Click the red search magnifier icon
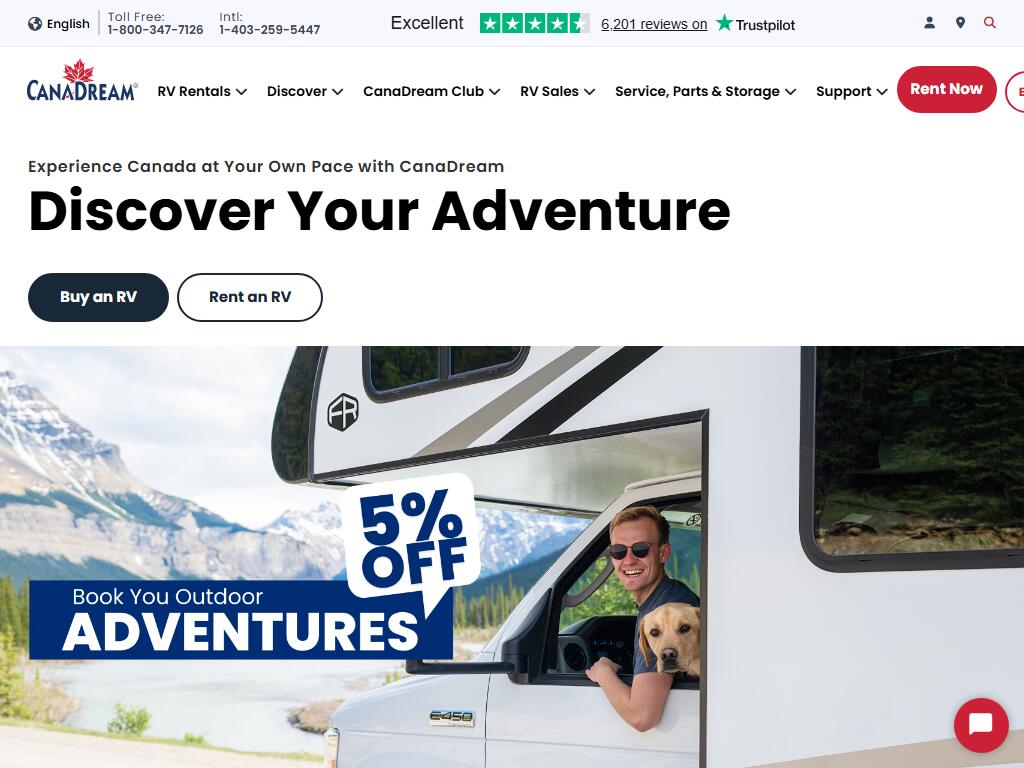 [x=990, y=23]
